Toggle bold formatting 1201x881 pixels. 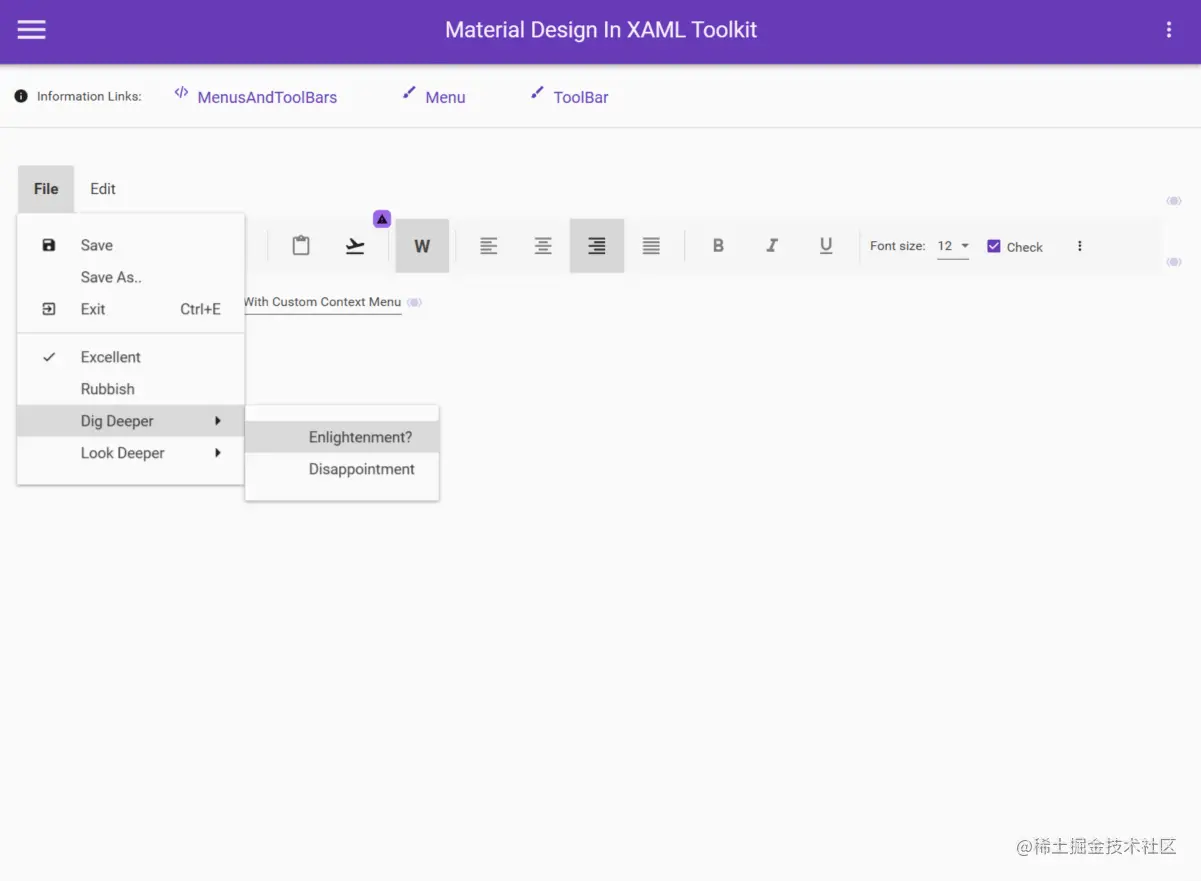(x=718, y=246)
